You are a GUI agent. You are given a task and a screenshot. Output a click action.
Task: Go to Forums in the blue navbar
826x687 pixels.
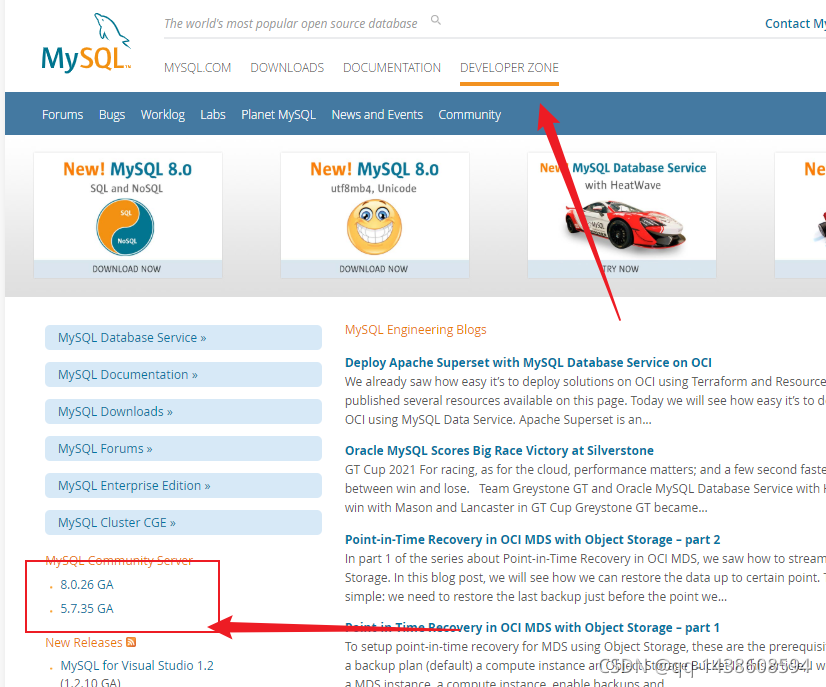(63, 114)
